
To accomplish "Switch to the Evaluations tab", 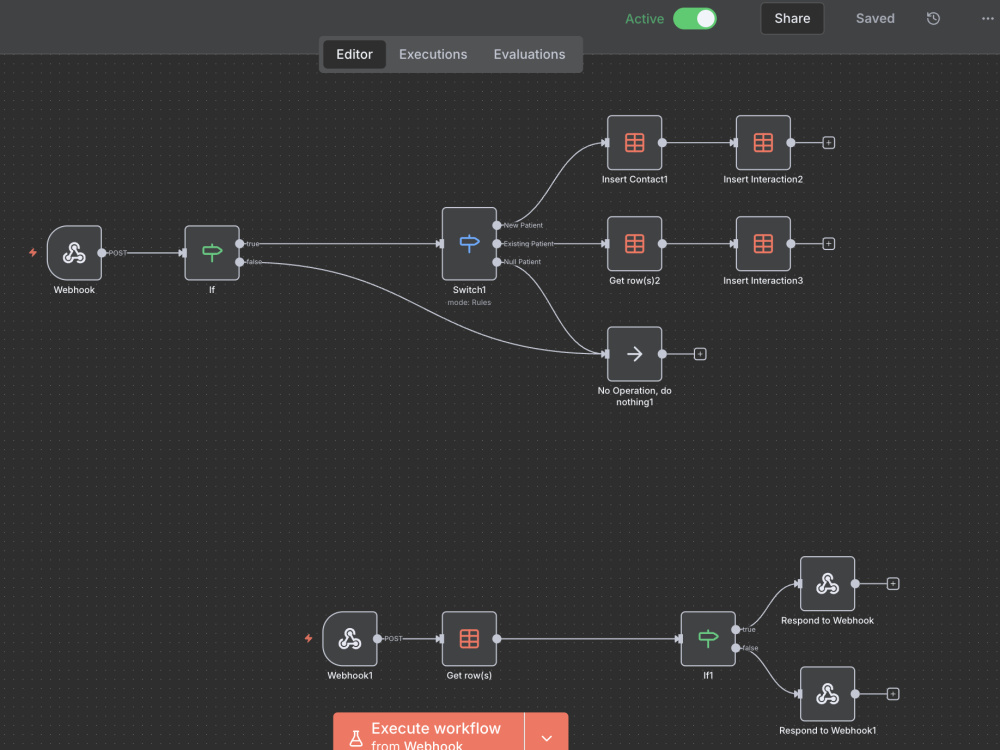I will (x=529, y=54).
